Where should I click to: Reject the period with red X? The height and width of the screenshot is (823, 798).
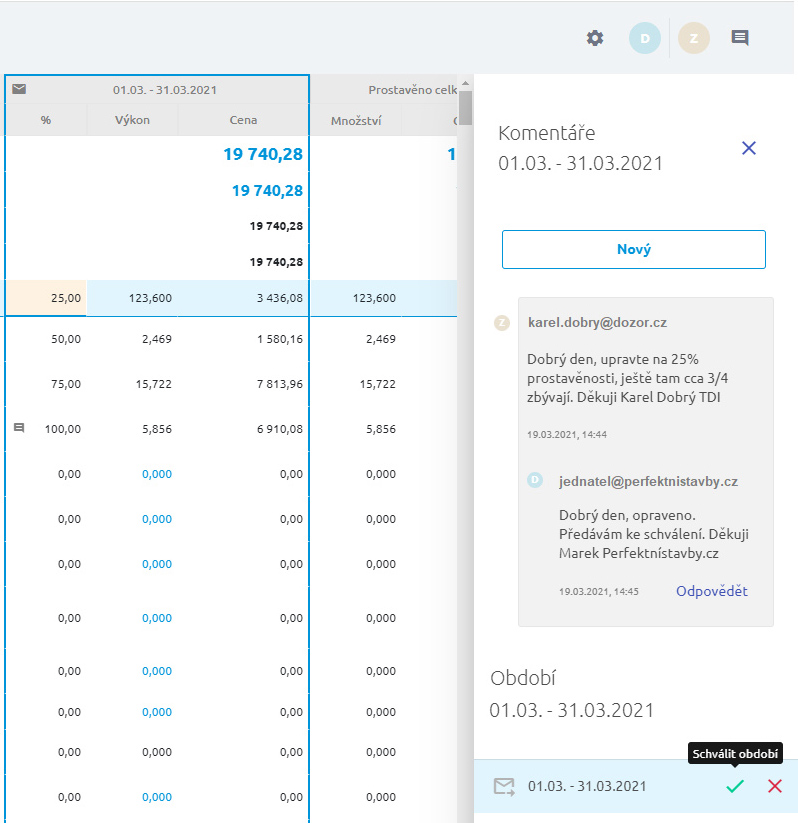tap(775, 786)
